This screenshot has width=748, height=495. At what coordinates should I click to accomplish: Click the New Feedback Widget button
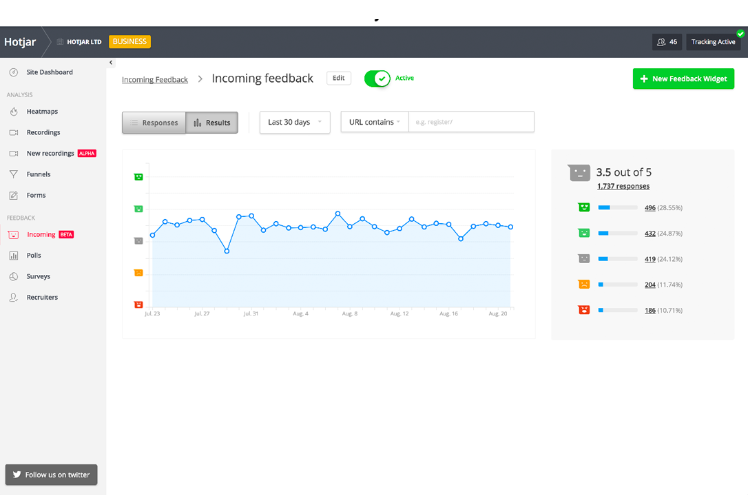point(683,79)
